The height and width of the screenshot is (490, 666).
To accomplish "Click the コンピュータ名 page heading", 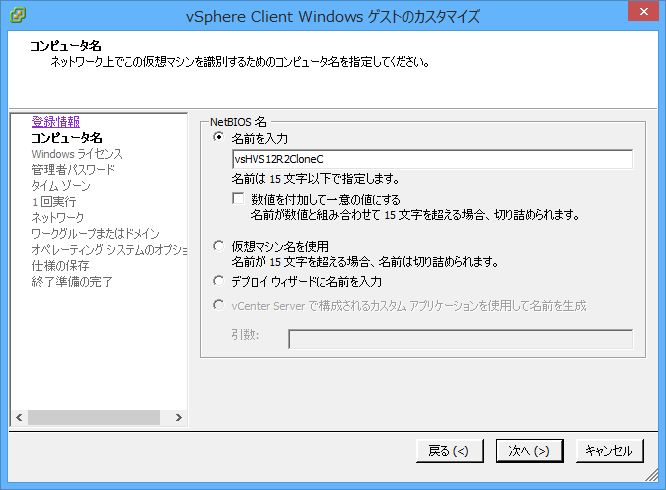I will click(x=66, y=46).
